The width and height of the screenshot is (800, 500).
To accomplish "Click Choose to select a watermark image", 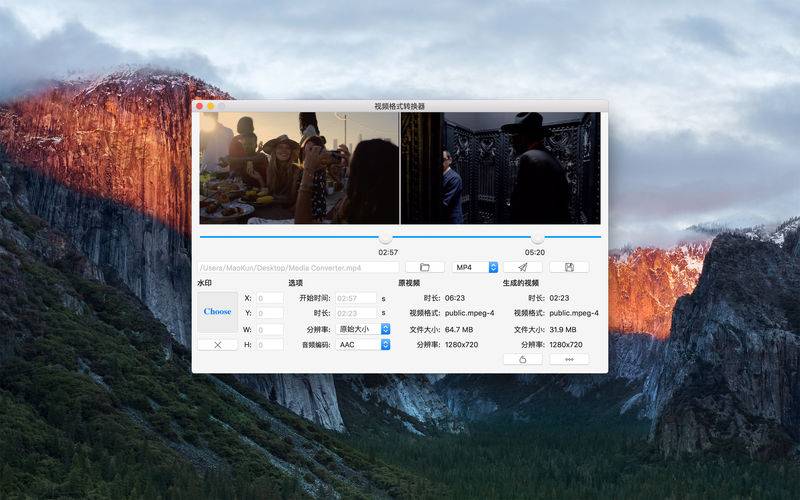I will pos(217,312).
